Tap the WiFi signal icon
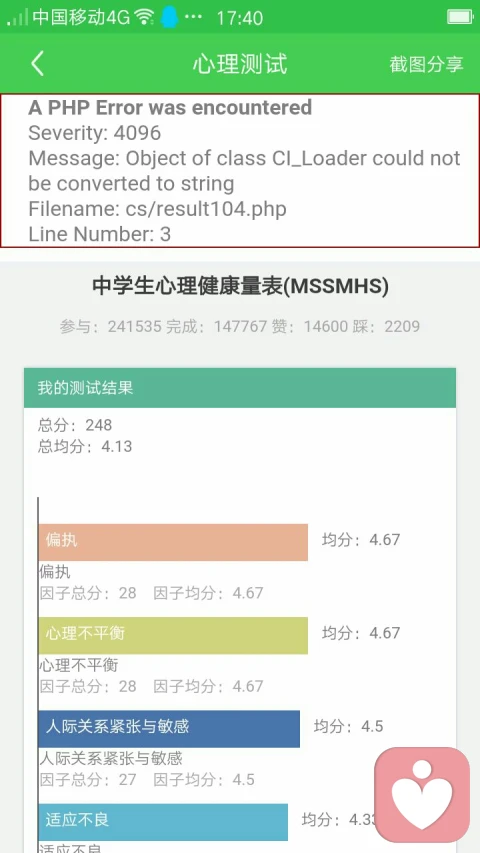 pos(144,17)
